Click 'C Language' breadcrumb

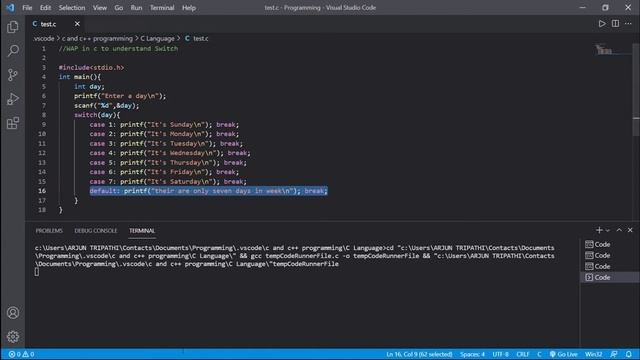point(157,38)
